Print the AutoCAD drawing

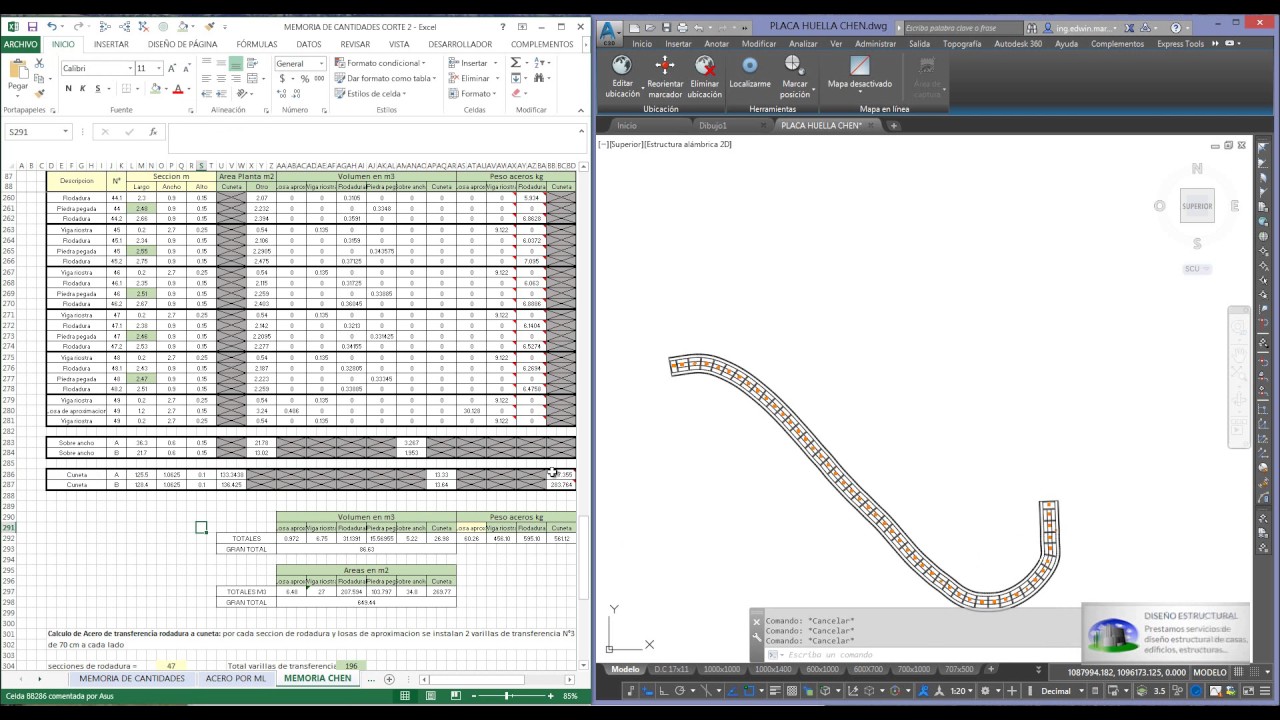682,27
